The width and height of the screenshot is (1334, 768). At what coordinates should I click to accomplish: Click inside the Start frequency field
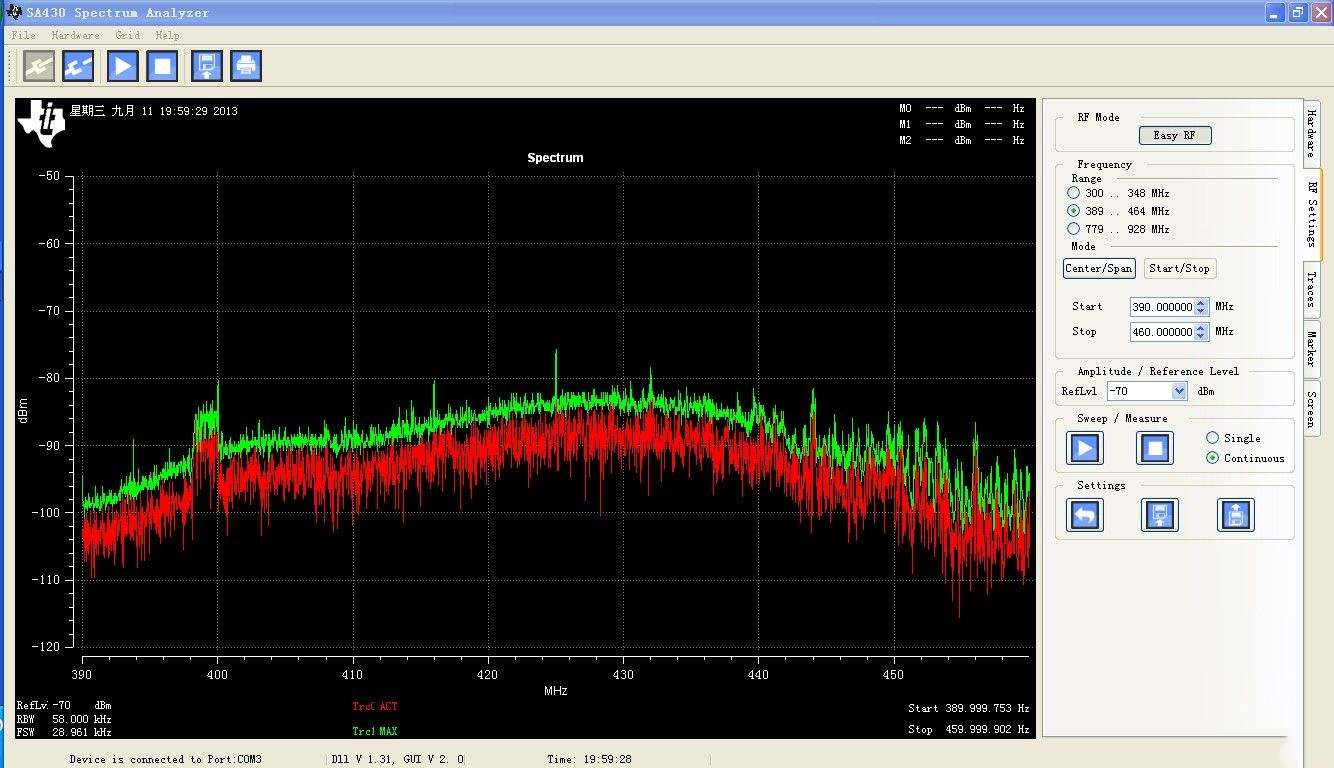[x=1161, y=307]
